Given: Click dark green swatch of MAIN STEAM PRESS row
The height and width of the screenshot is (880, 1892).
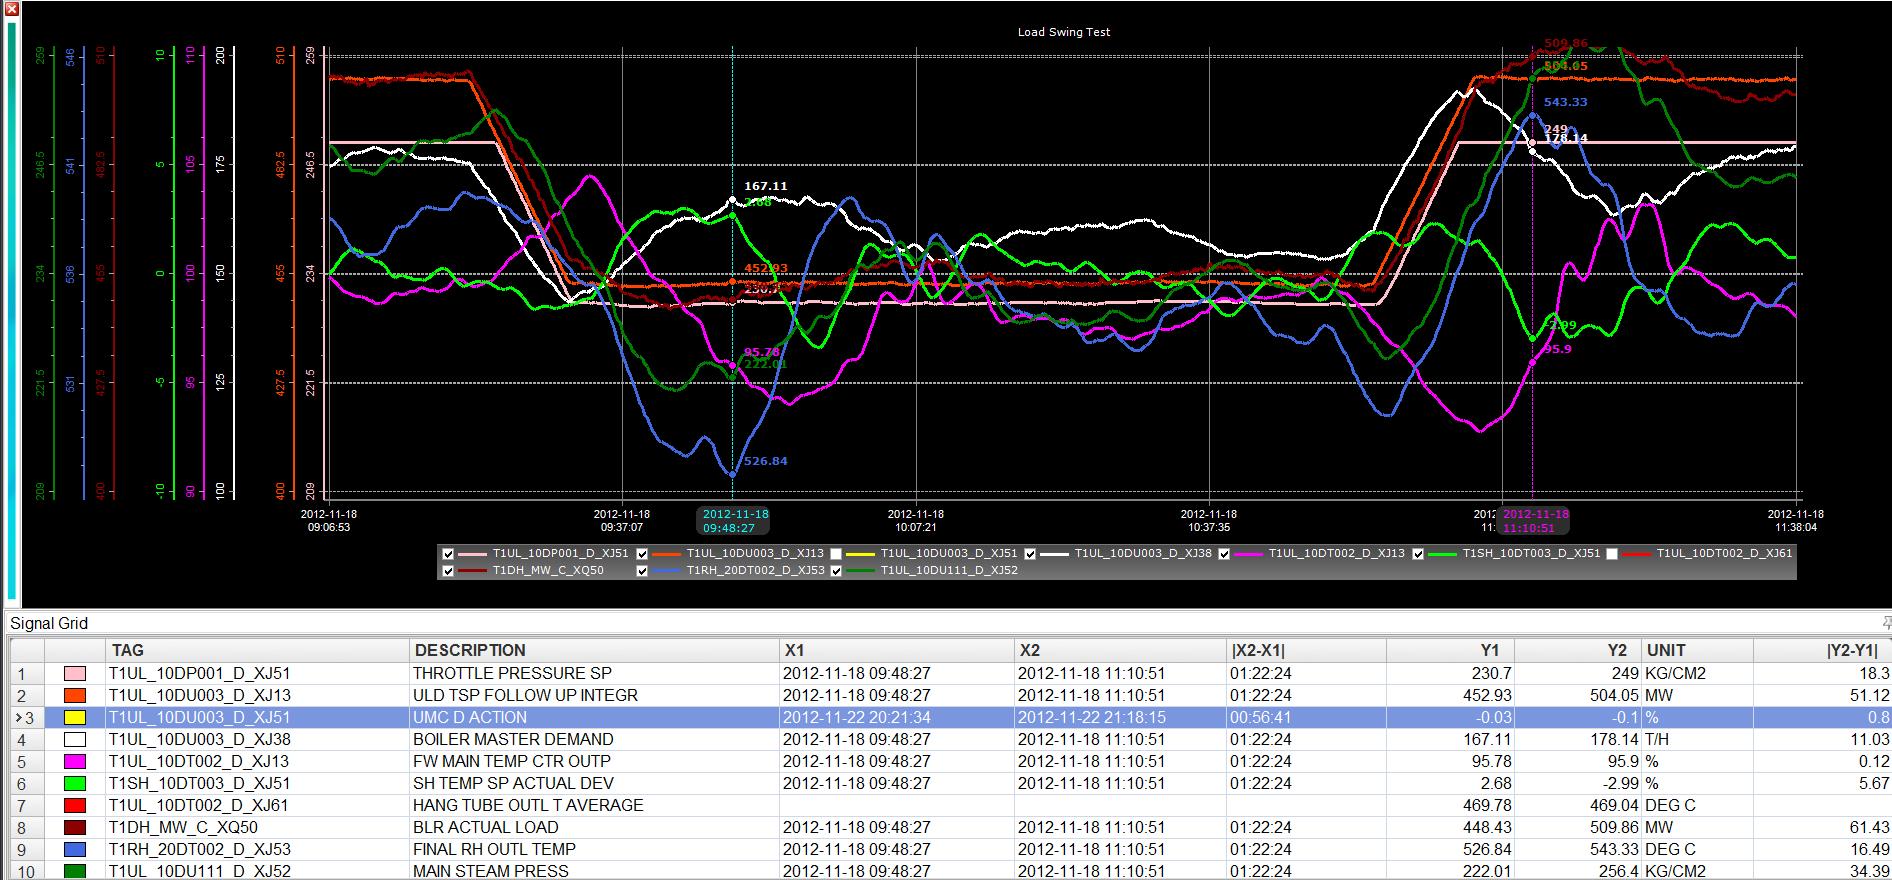Looking at the screenshot, I should (x=74, y=871).
